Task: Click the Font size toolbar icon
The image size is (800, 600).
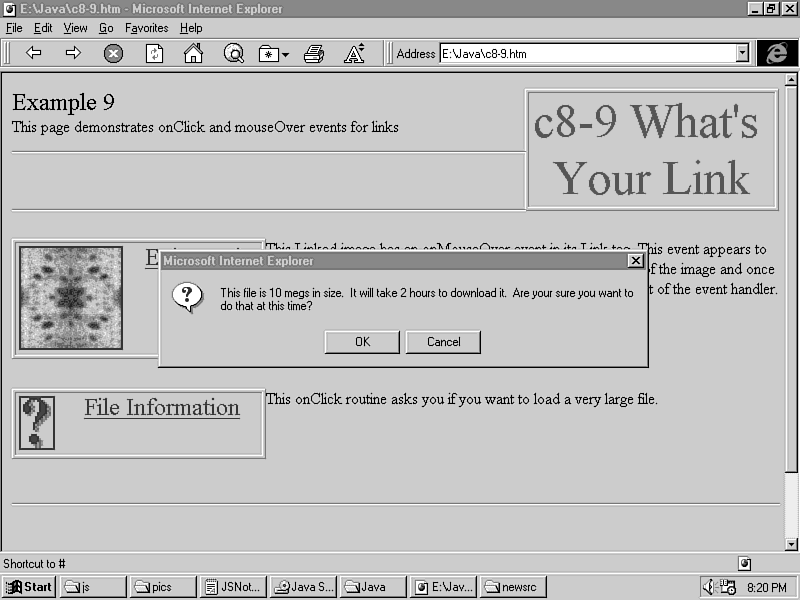Action: [x=354, y=54]
